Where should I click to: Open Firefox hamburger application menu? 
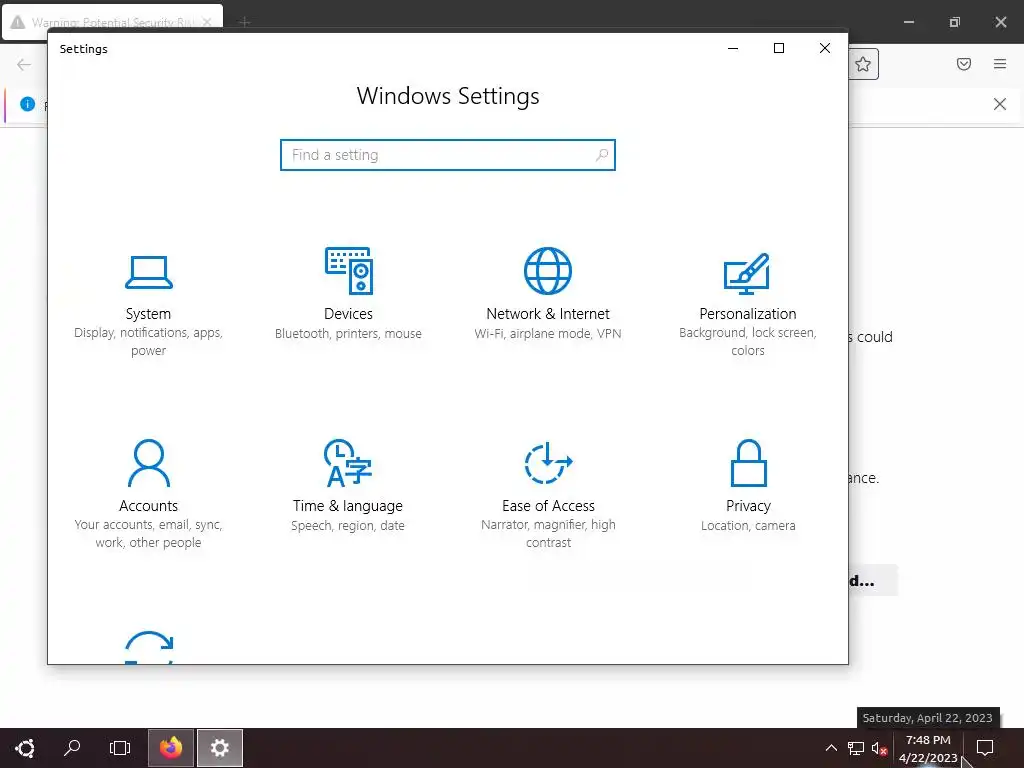[x=1000, y=64]
